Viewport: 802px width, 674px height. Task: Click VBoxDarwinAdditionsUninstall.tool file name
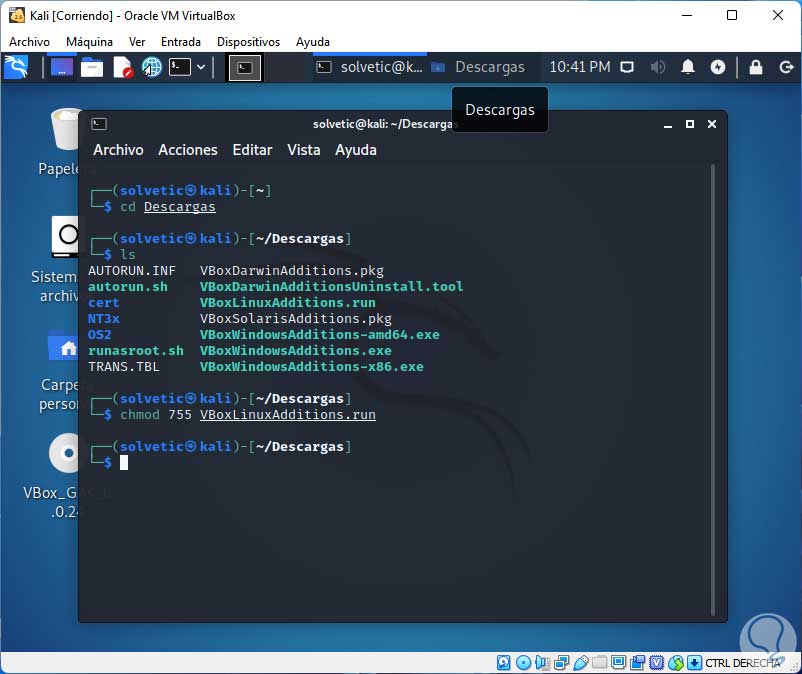331,287
